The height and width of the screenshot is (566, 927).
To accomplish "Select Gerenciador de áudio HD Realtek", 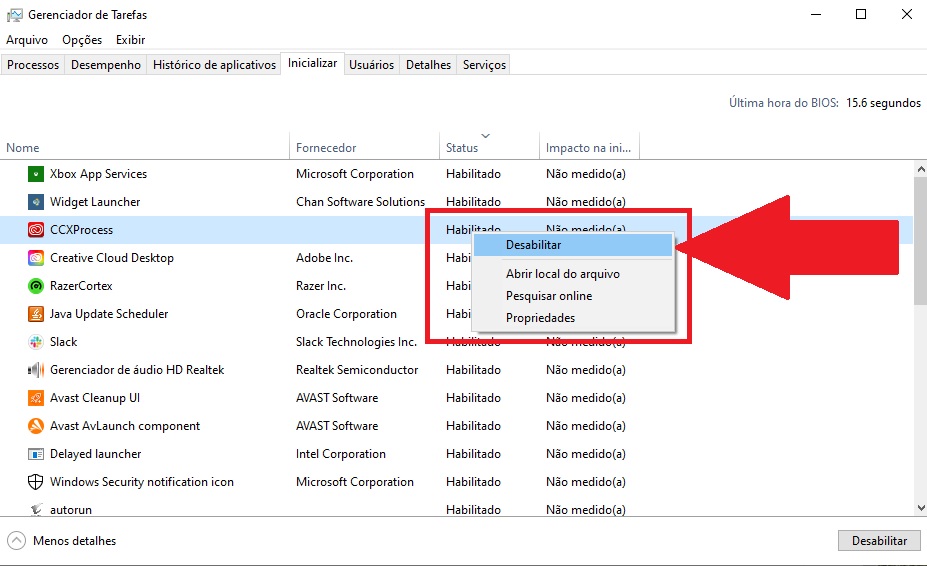I will coord(137,370).
